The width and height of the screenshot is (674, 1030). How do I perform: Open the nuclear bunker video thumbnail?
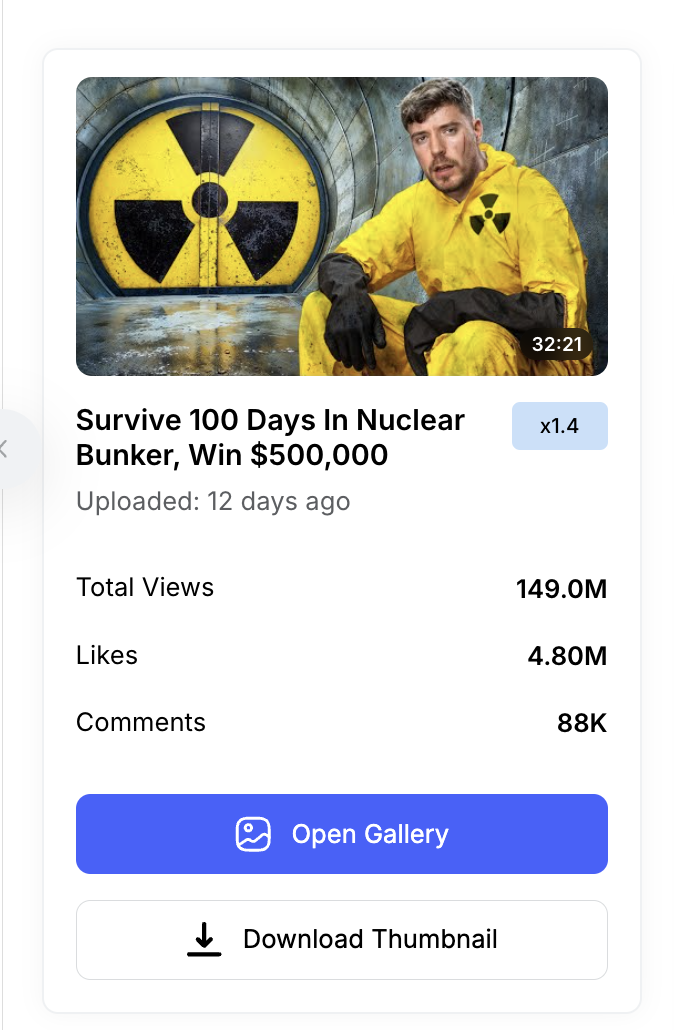342,226
